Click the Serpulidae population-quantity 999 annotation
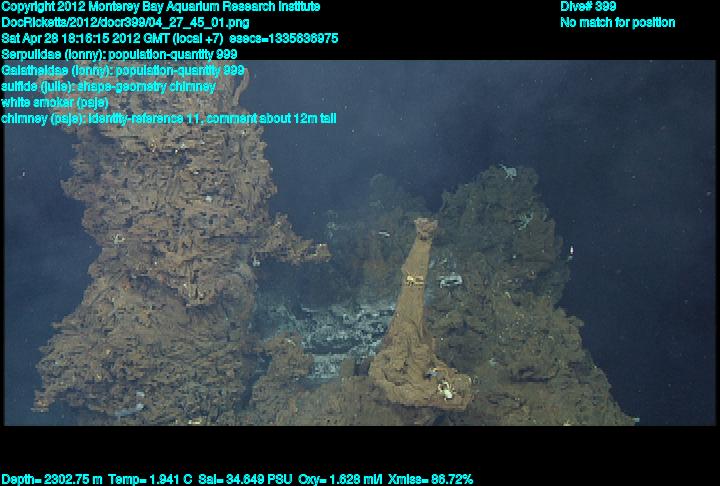The height and width of the screenshot is (486, 720). pyautogui.click(x=119, y=54)
